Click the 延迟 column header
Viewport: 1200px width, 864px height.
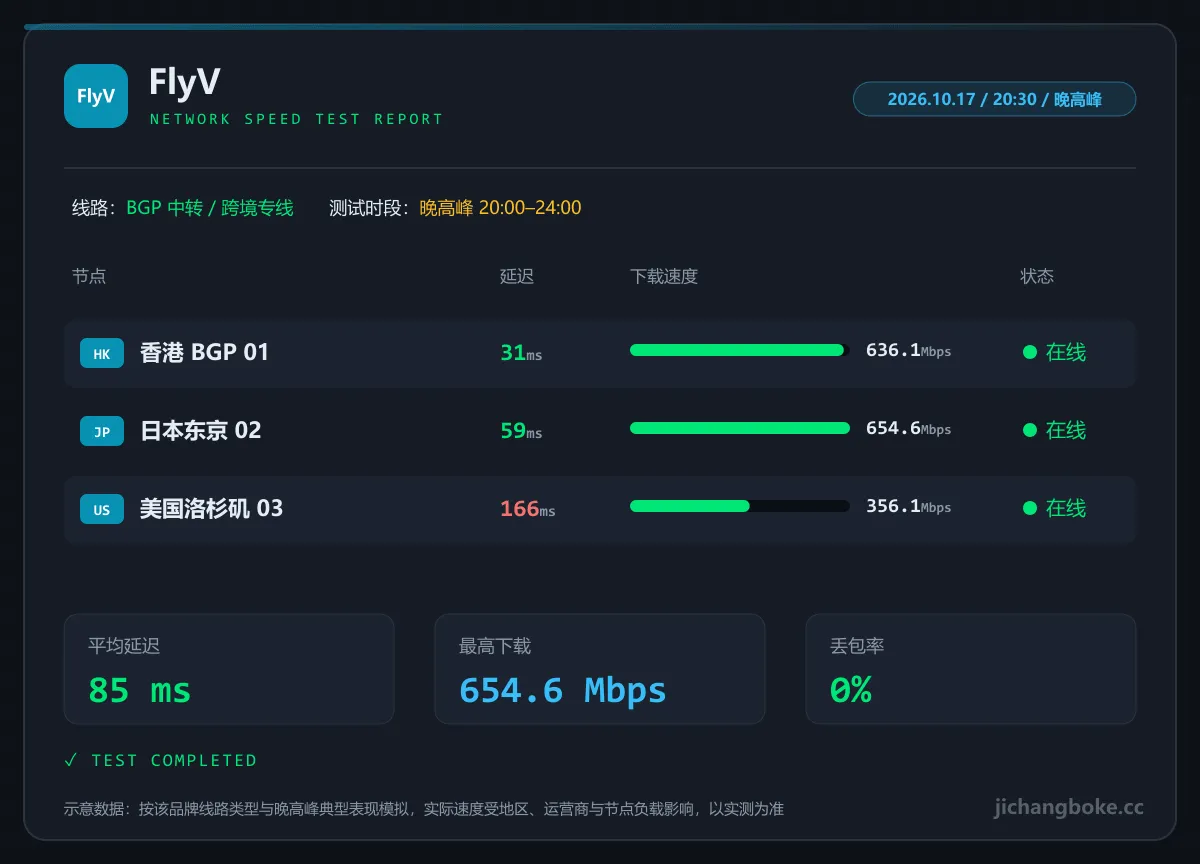click(x=517, y=276)
